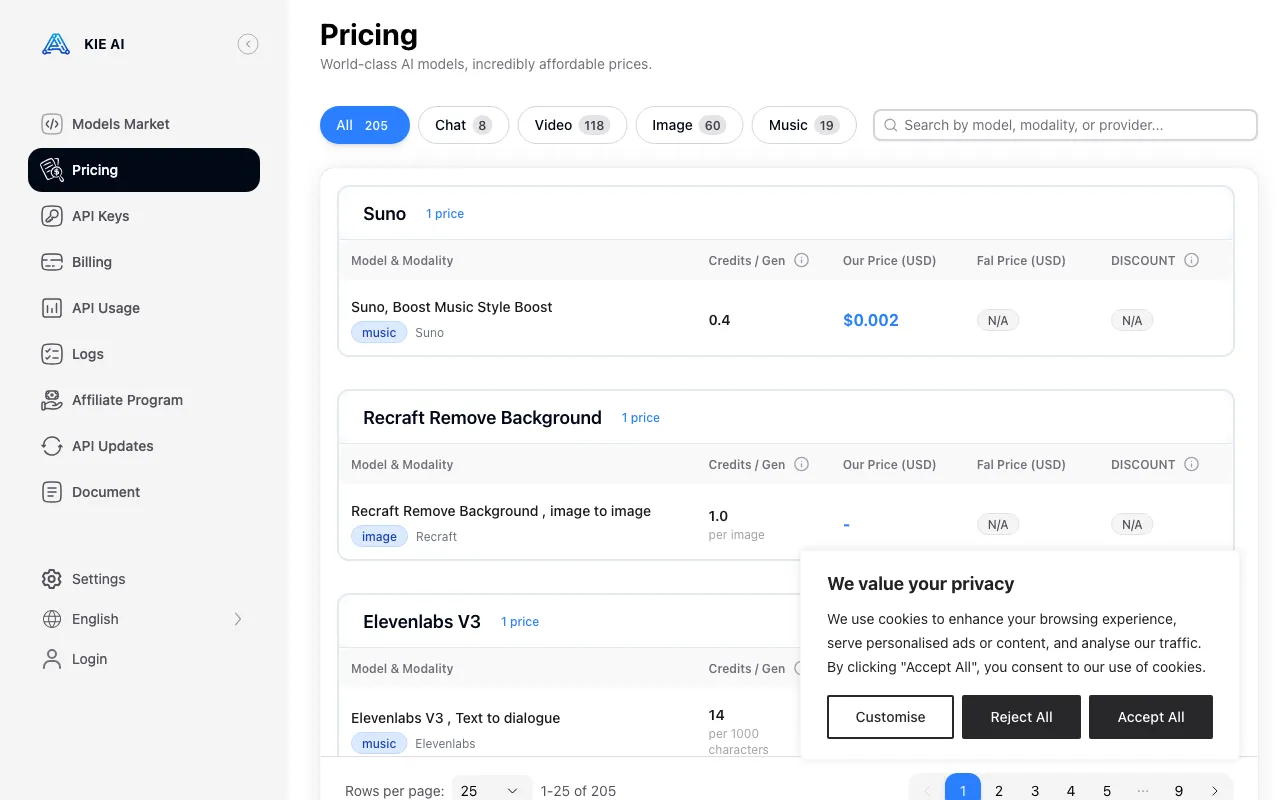Viewport: 1280px width, 800px height.
Task: Open the Affiliate Program page
Action: coord(144,400)
